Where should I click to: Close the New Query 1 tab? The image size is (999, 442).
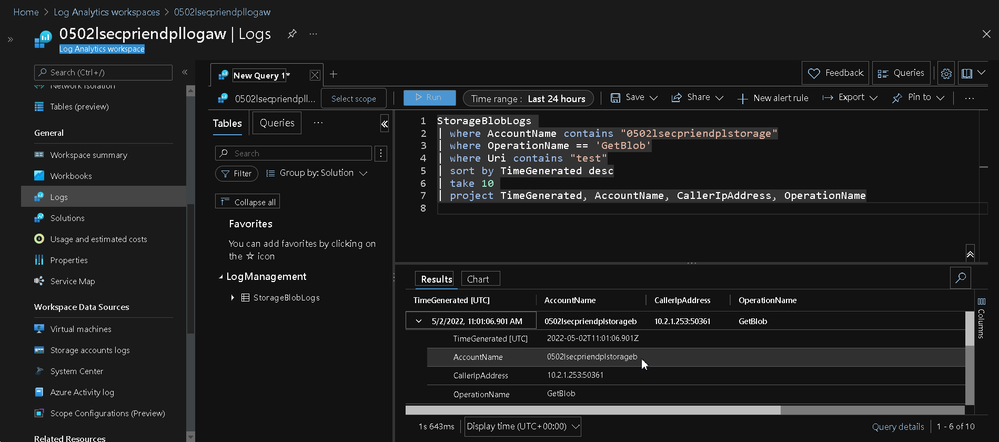coord(314,75)
